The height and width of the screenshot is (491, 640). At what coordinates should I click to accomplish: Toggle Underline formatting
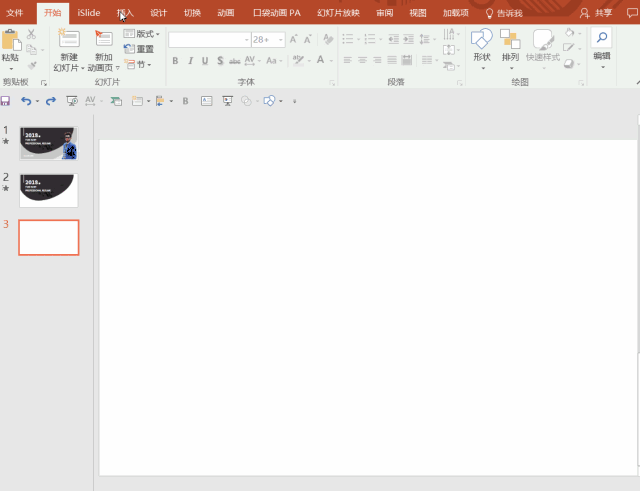(x=205, y=61)
